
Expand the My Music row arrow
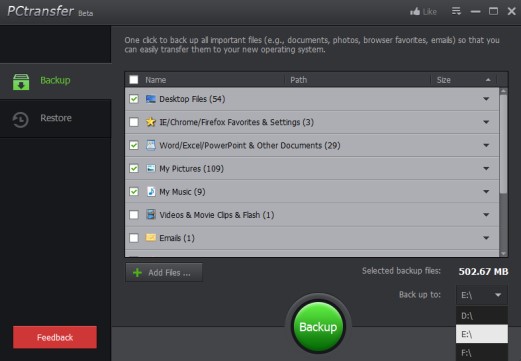[486, 192]
